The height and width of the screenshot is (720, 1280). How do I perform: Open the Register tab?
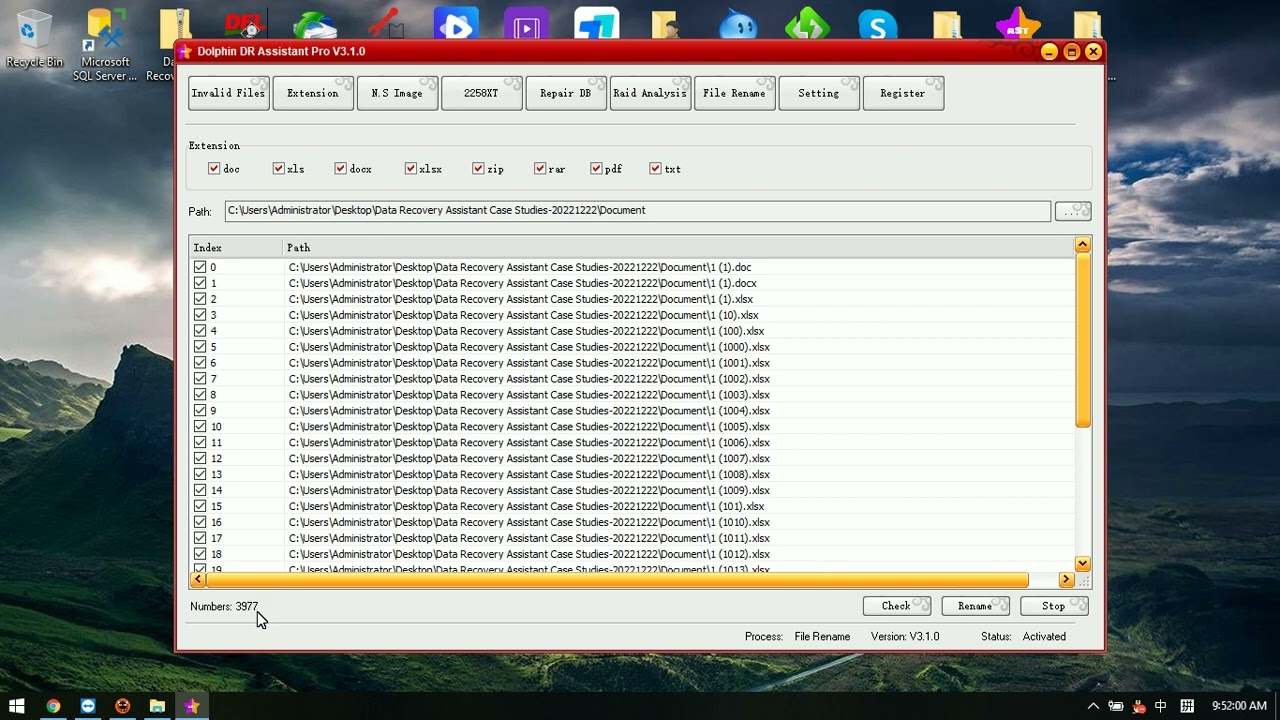903,93
